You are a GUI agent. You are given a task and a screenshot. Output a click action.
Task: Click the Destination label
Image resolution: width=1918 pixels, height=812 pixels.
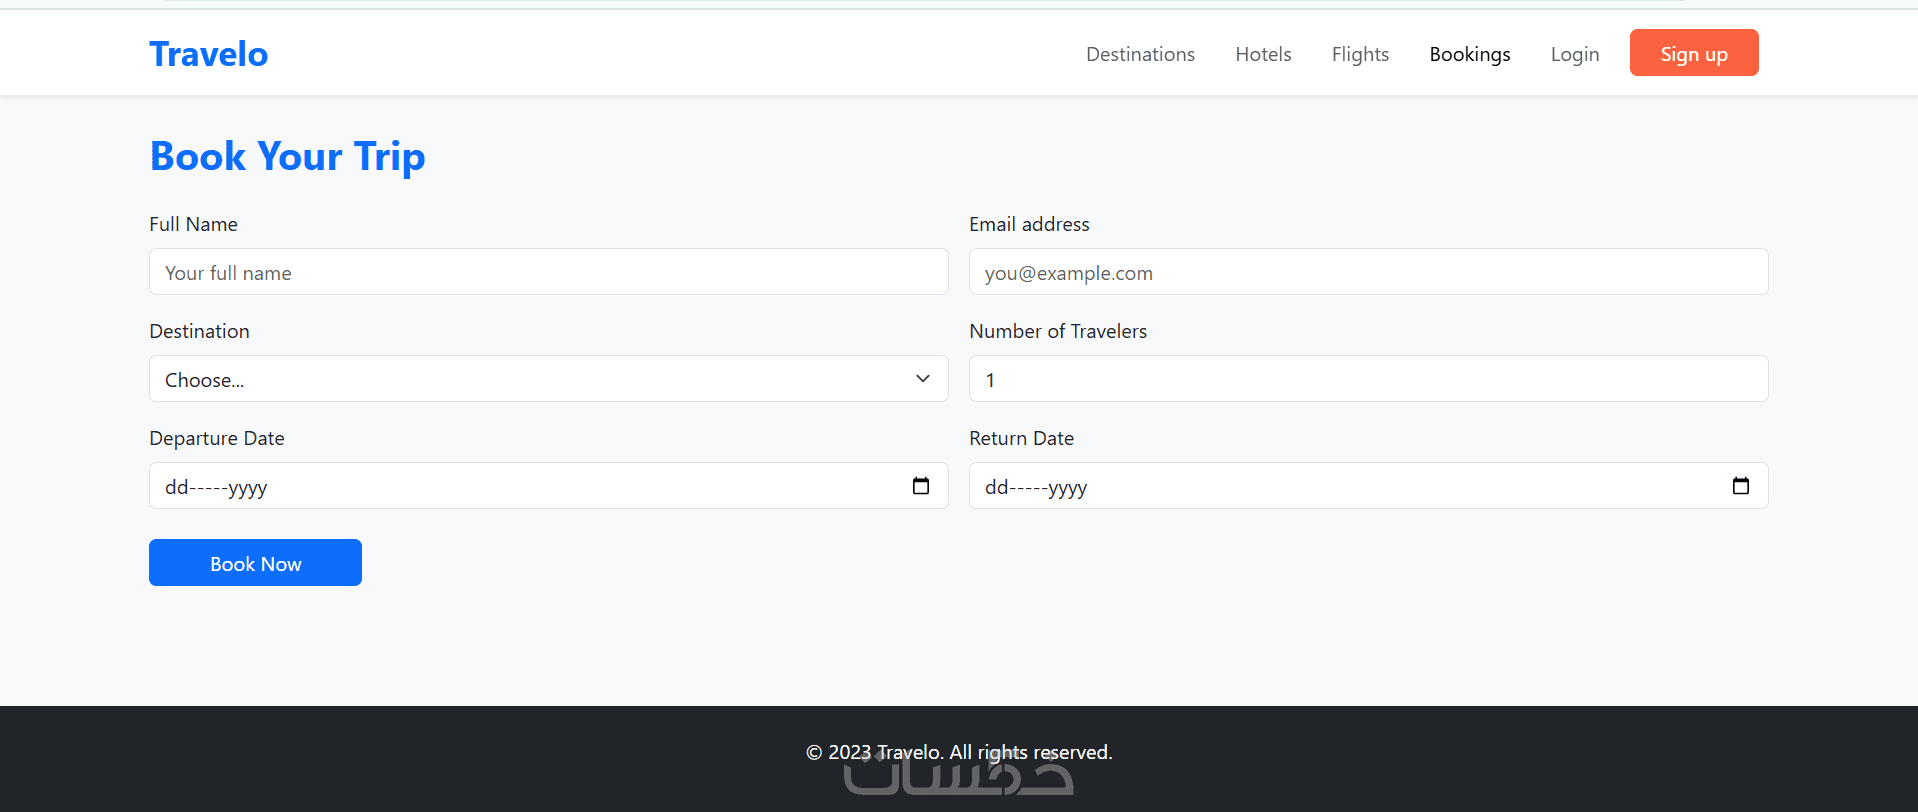[x=199, y=331]
